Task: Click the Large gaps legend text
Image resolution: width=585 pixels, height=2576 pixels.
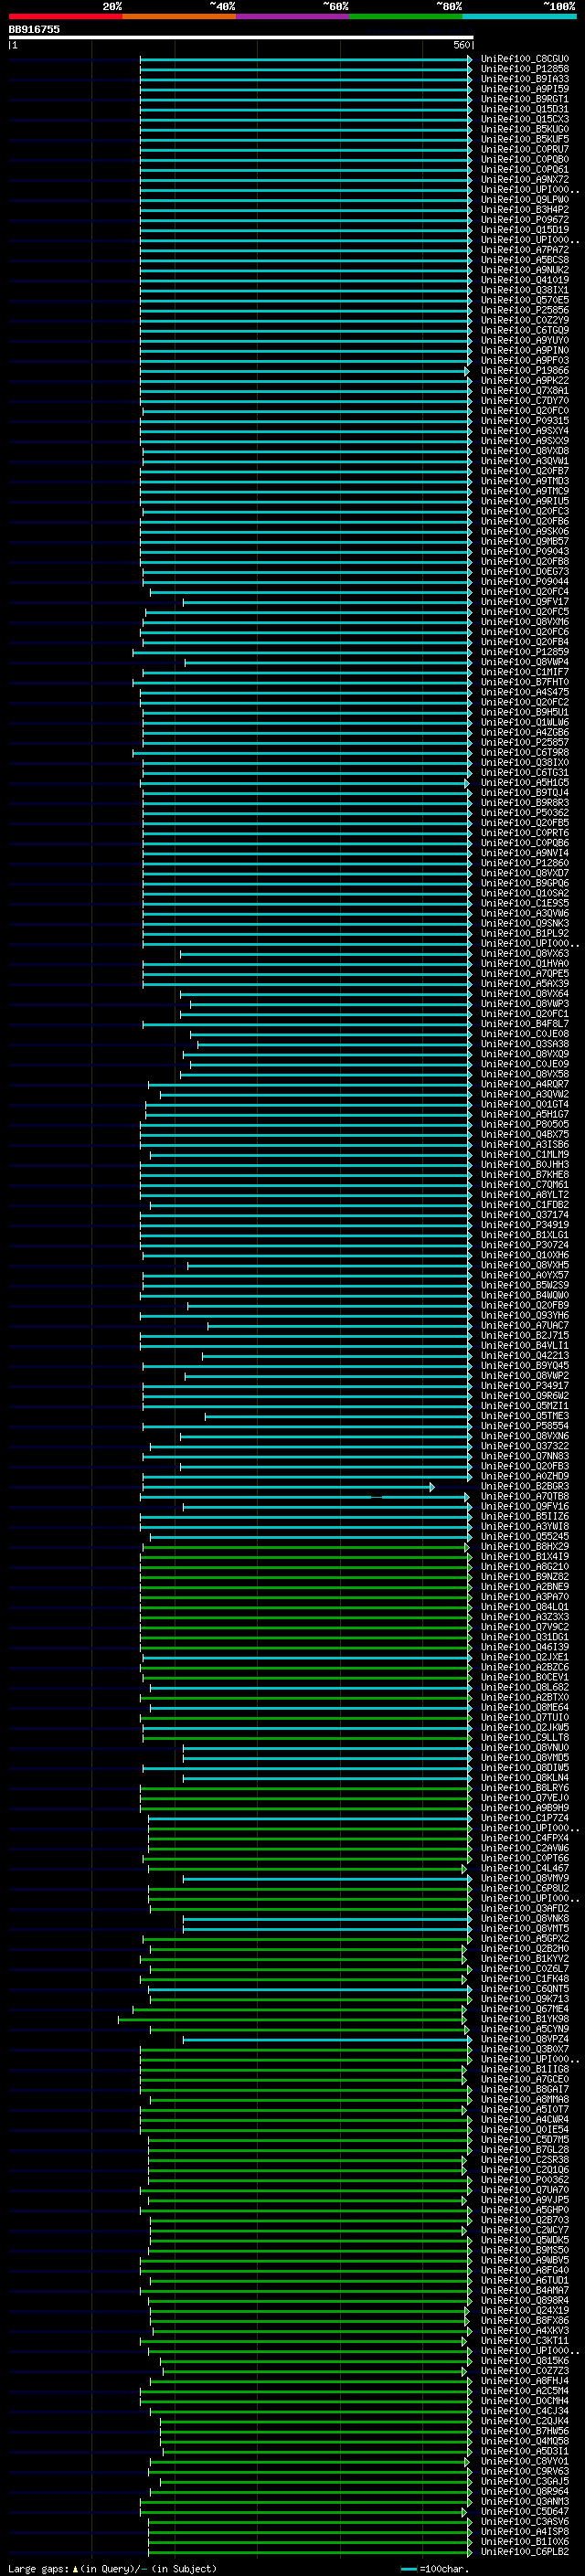Action: tap(112, 2568)
